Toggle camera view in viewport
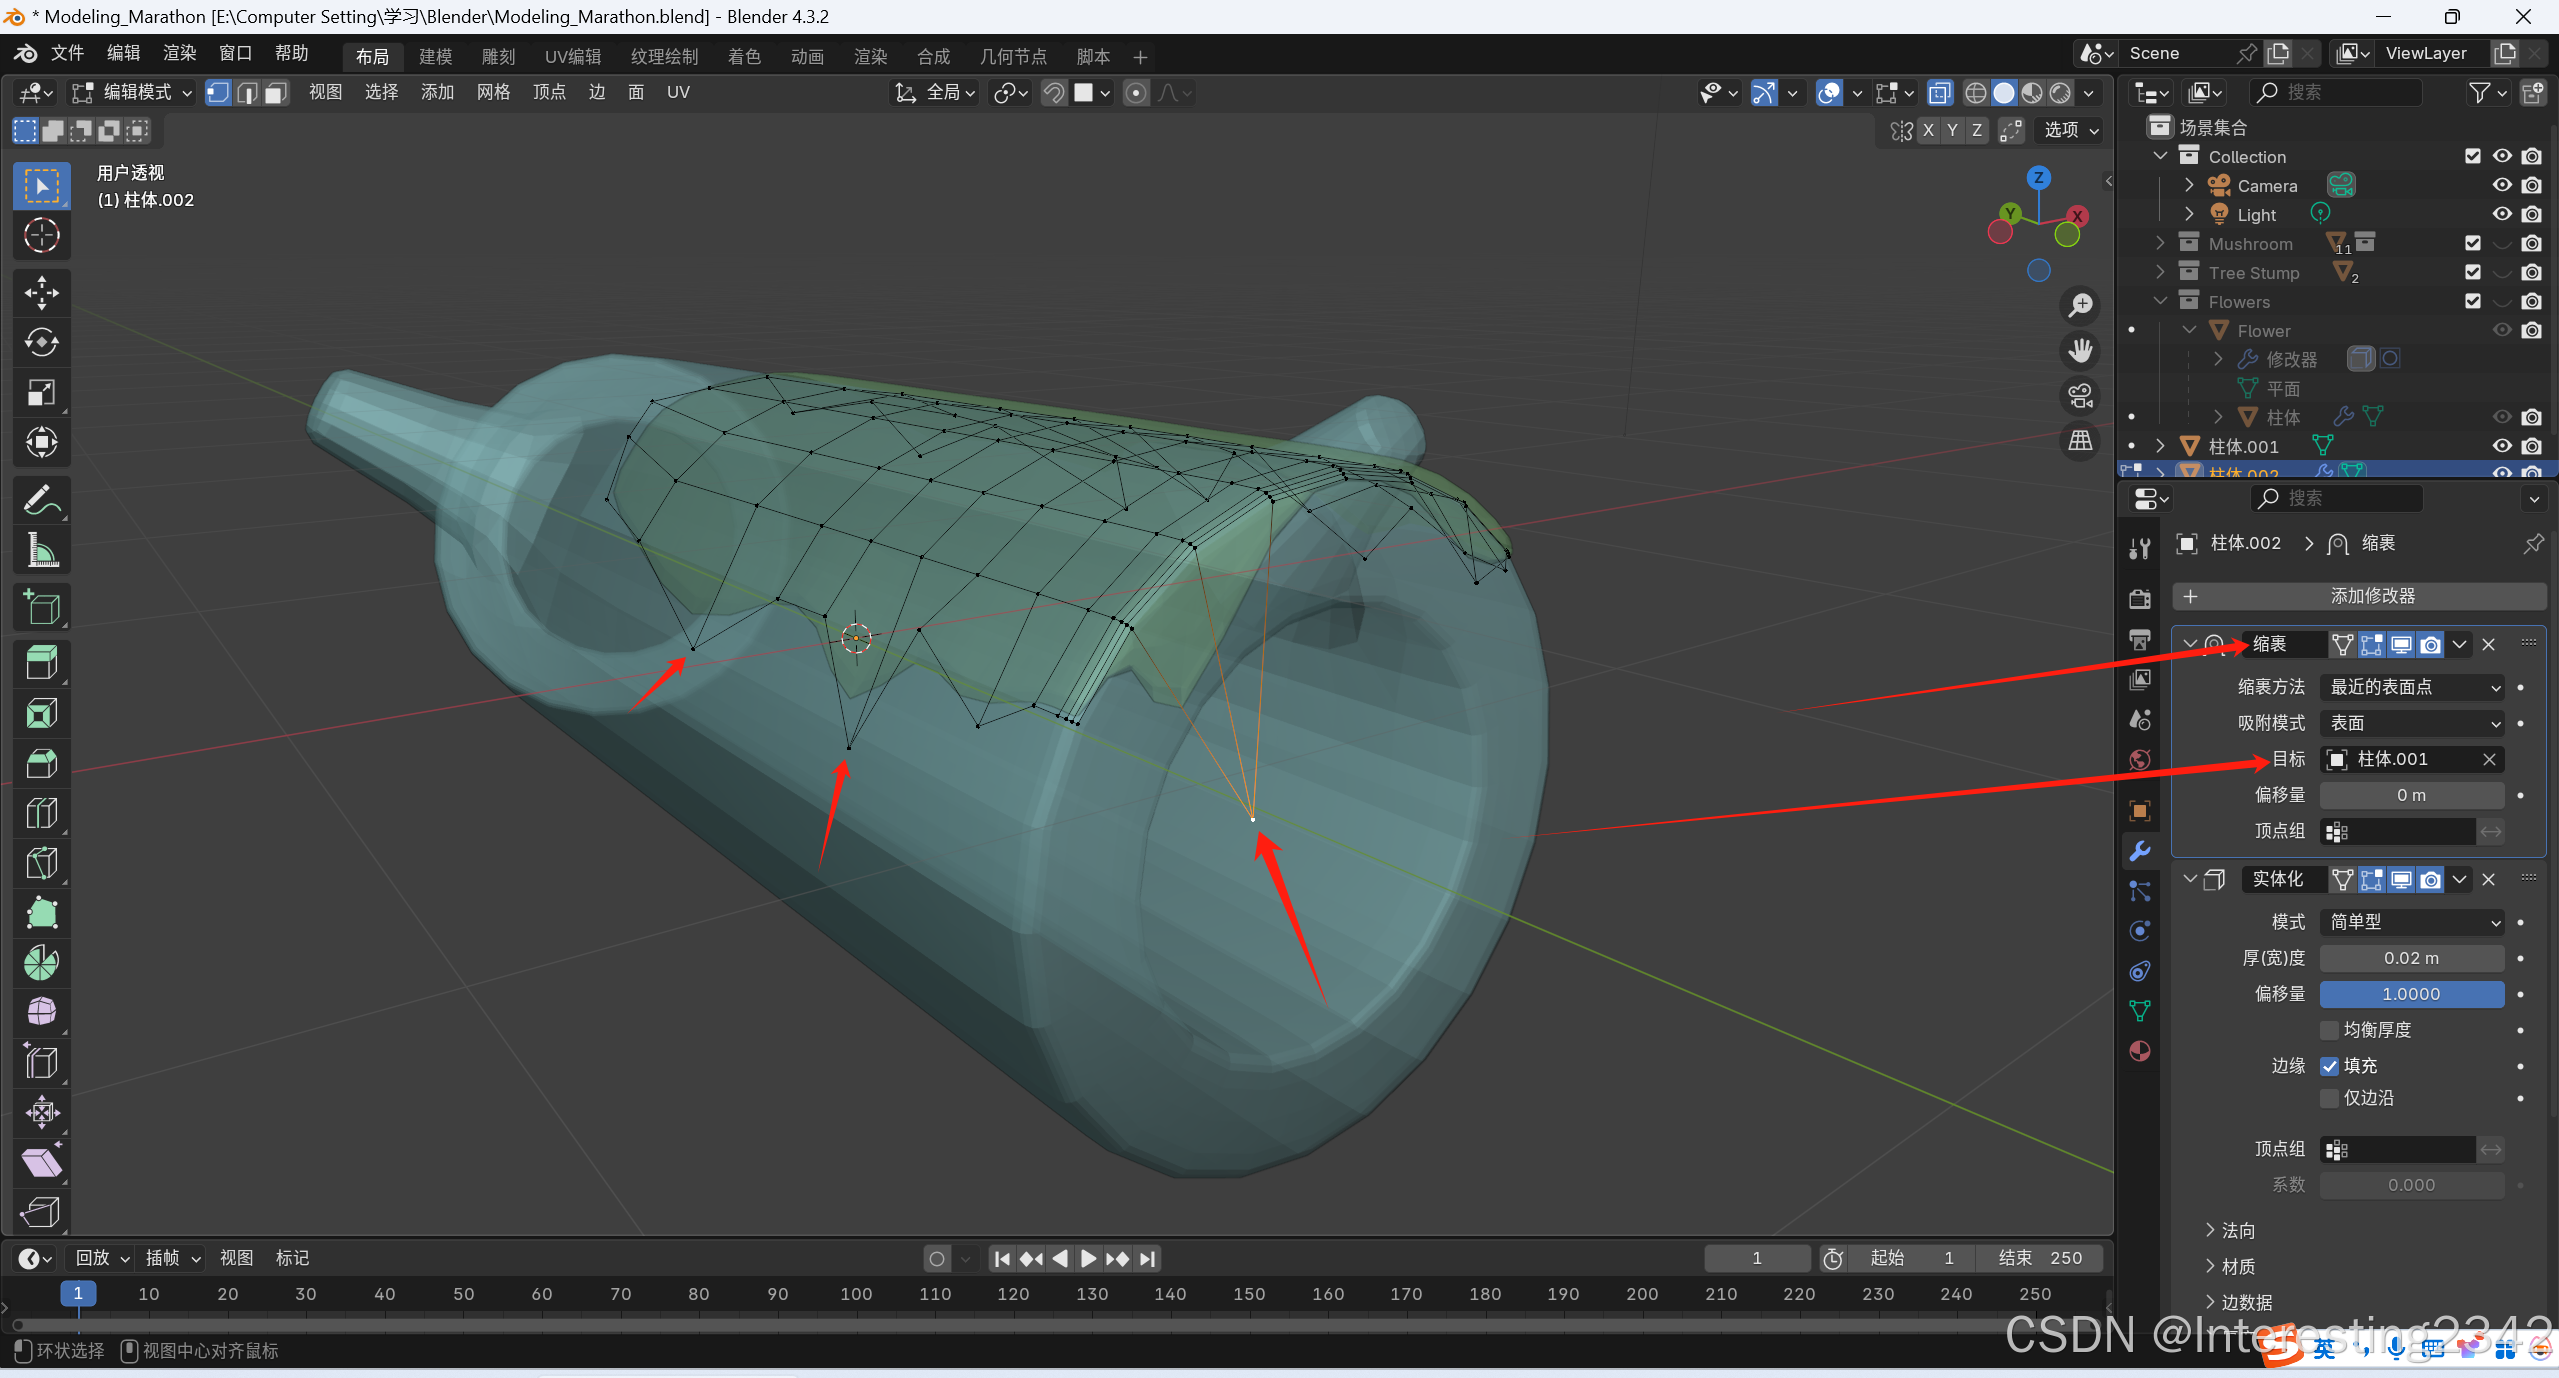Screen dimensions: 2559x1378 [2080, 396]
